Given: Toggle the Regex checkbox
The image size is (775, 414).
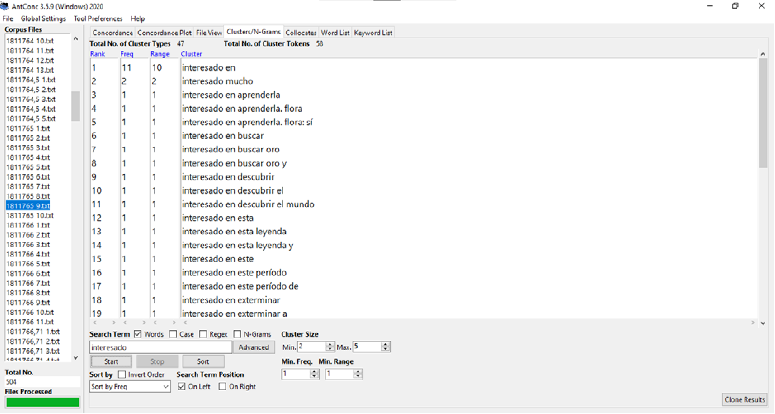Looking at the screenshot, I should [205, 334].
